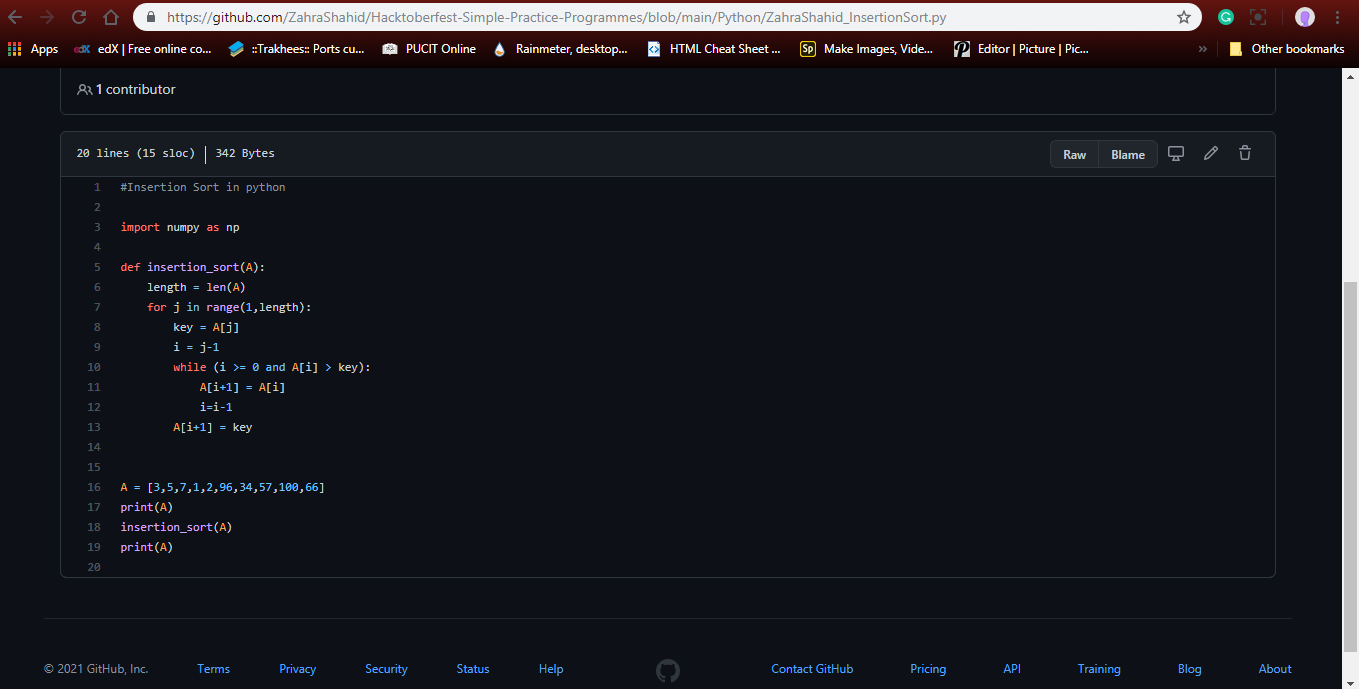Open Terms footer link
Screen dimensions: 1359x689
(x=213, y=669)
